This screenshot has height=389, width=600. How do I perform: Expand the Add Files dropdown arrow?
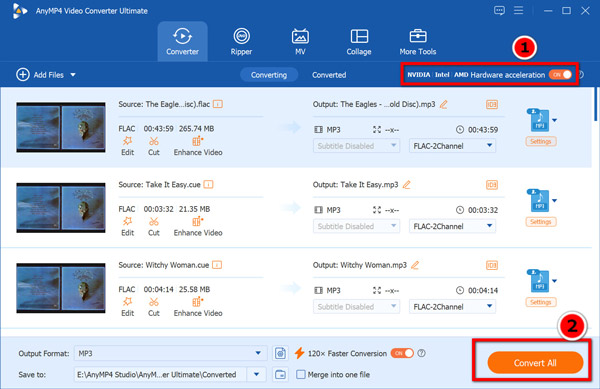tap(73, 75)
